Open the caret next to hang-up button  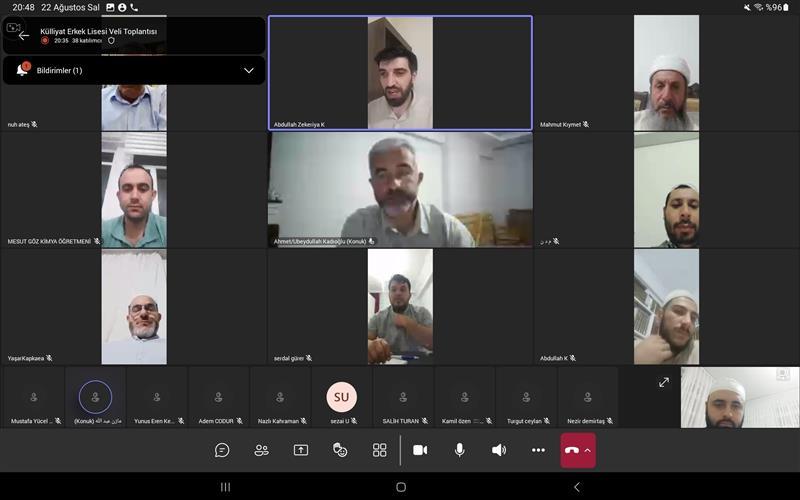point(588,450)
